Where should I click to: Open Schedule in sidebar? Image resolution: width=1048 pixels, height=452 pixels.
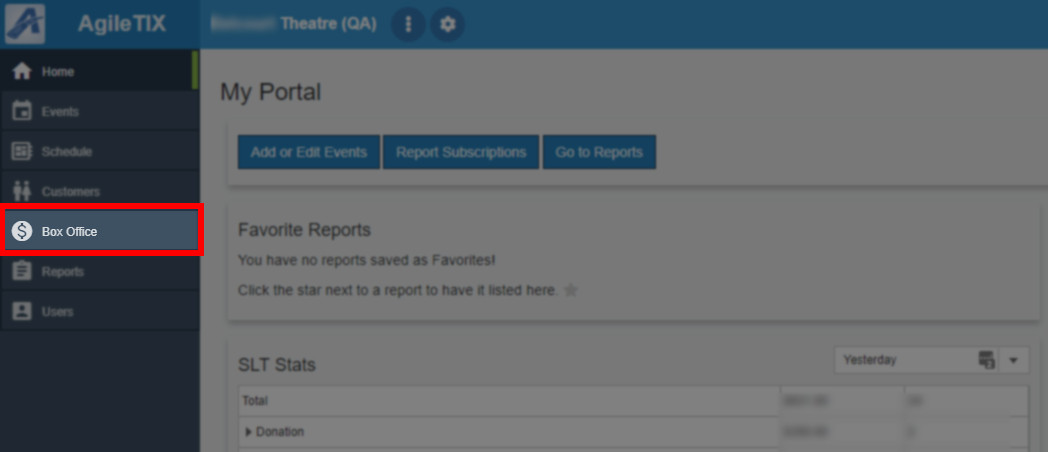[100, 152]
